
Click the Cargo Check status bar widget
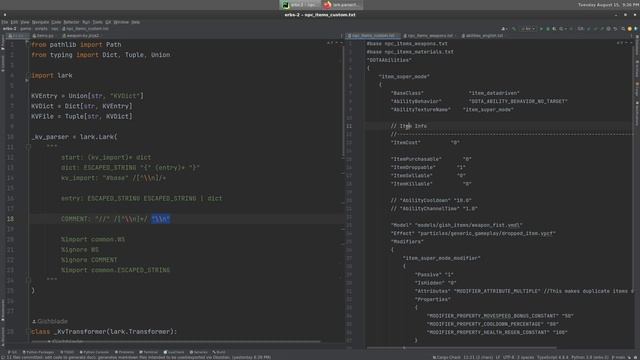click(447, 357)
